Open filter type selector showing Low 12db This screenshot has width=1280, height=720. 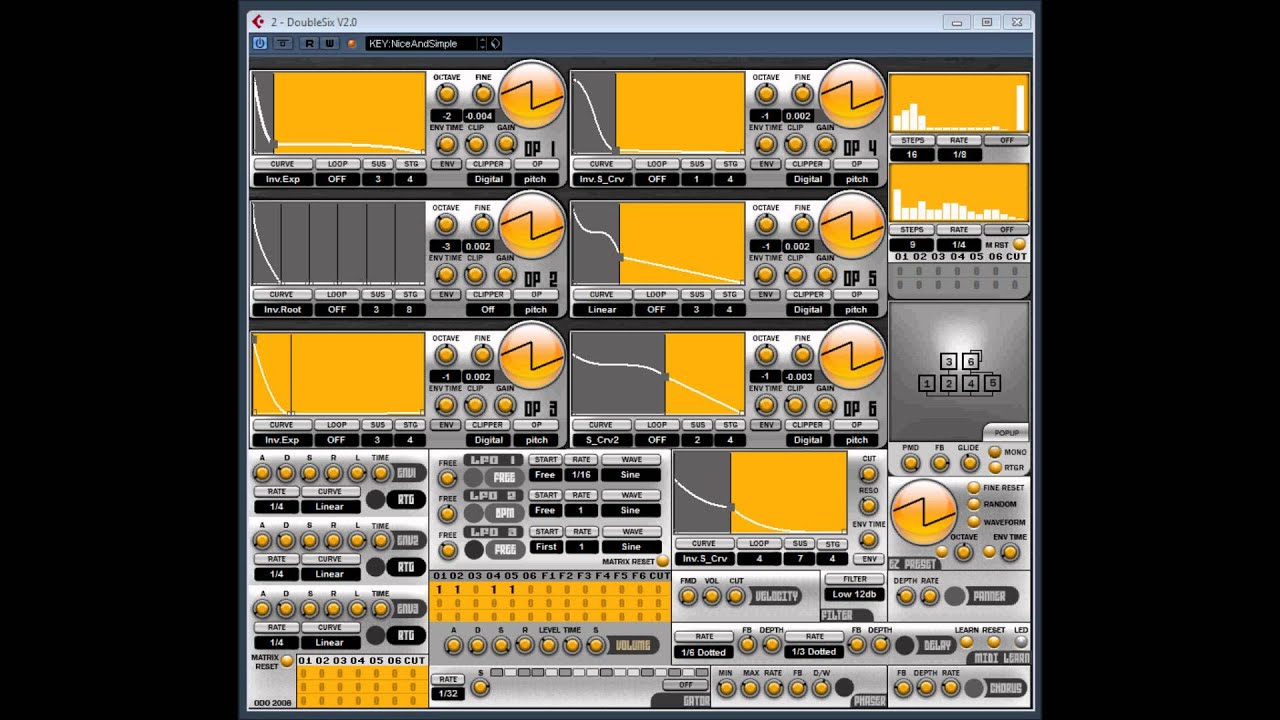pyautogui.click(x=854, y=594)
